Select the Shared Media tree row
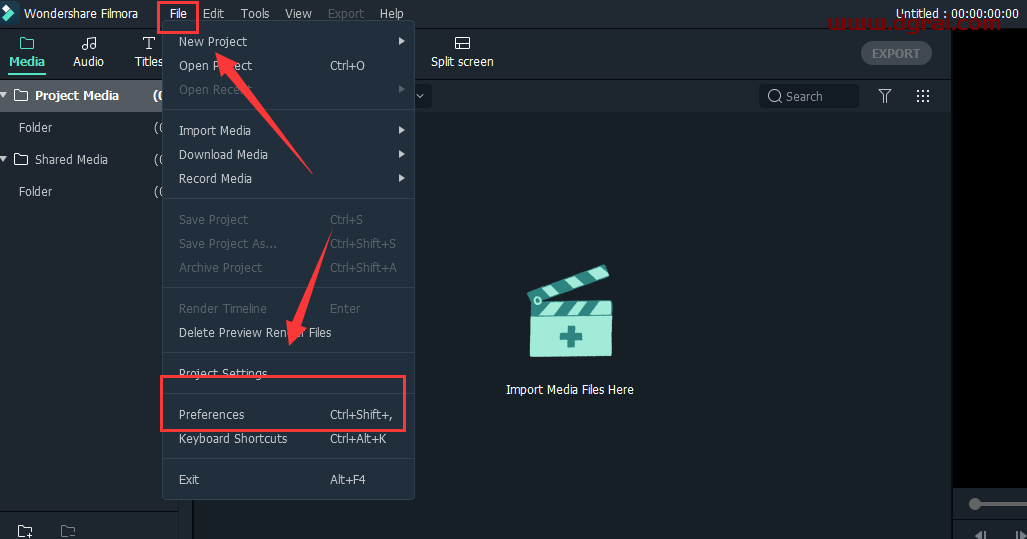Screen dimensions: 1027x539 click(81, 159)
